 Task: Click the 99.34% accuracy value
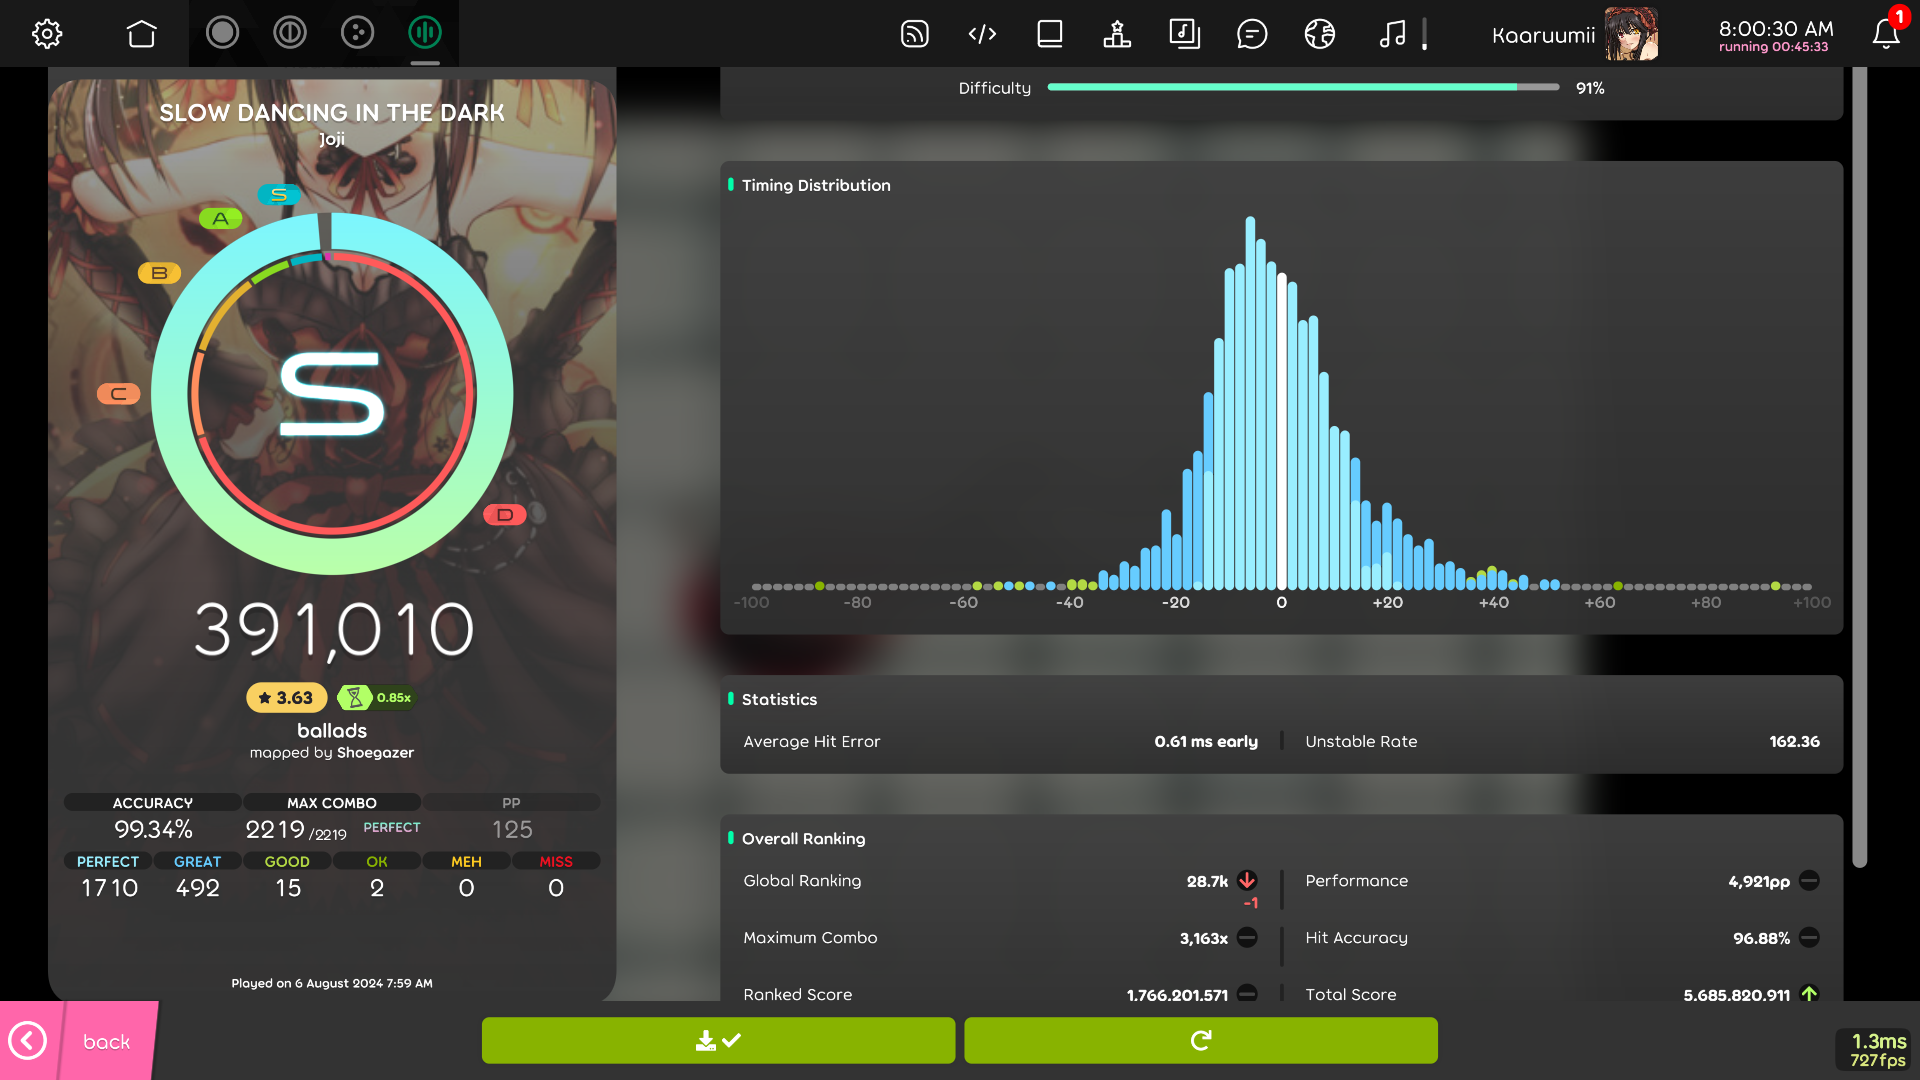(x=153, y=829)
